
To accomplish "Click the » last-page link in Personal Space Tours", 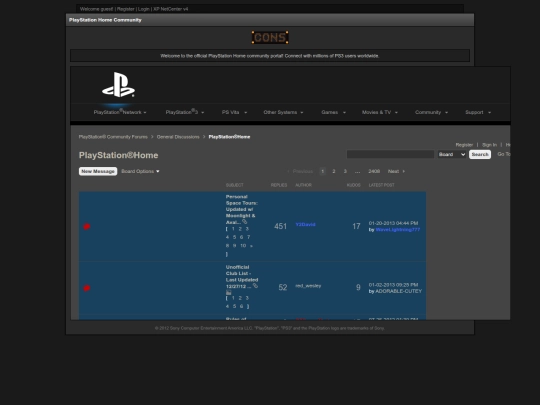I will tap(251, 246).
